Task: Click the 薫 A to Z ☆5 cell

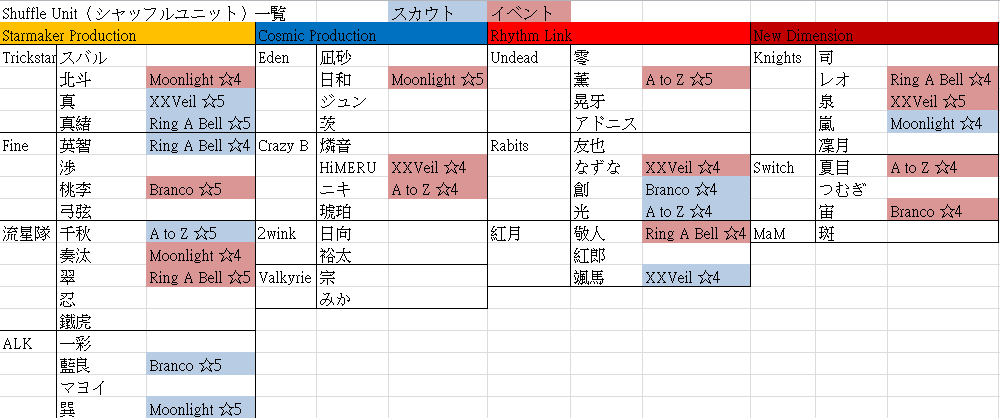Action: tap(696, 80)
